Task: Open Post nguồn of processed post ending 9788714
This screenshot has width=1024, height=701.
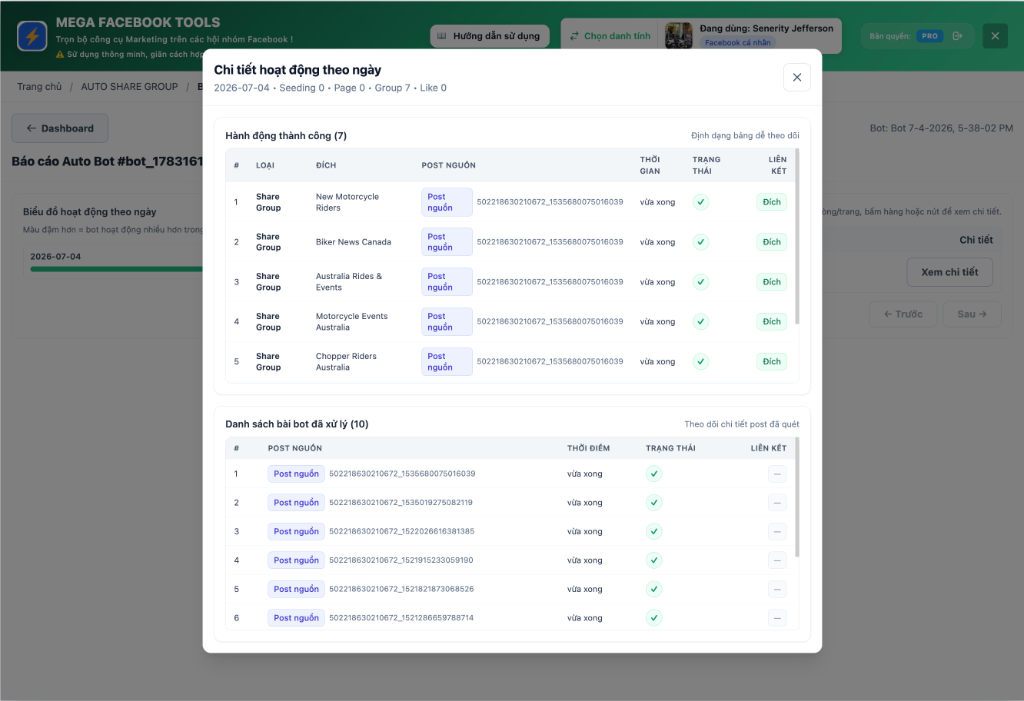Action: [296, 617]
